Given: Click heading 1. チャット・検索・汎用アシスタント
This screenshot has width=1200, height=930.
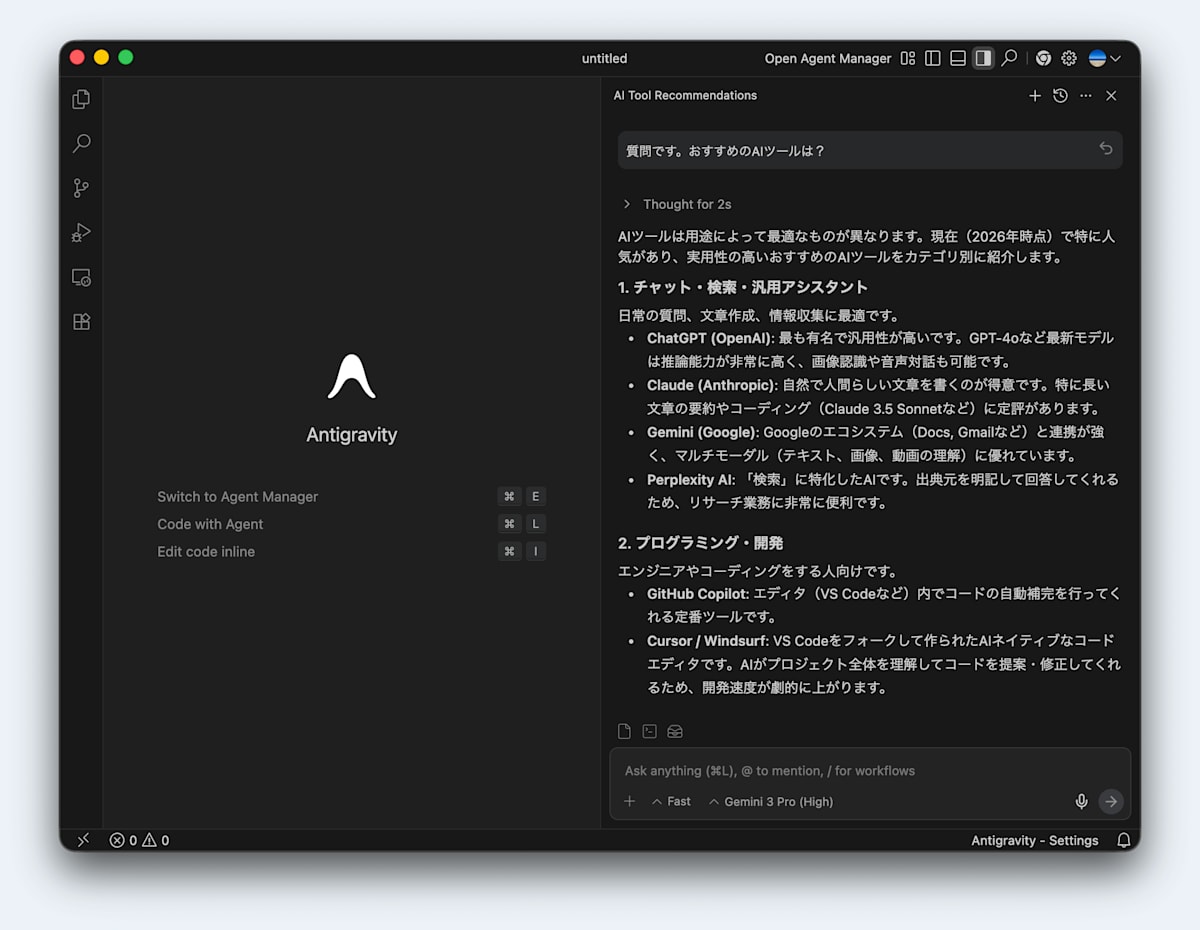Looking at the screenshot, I should click(x=743, y=288).
